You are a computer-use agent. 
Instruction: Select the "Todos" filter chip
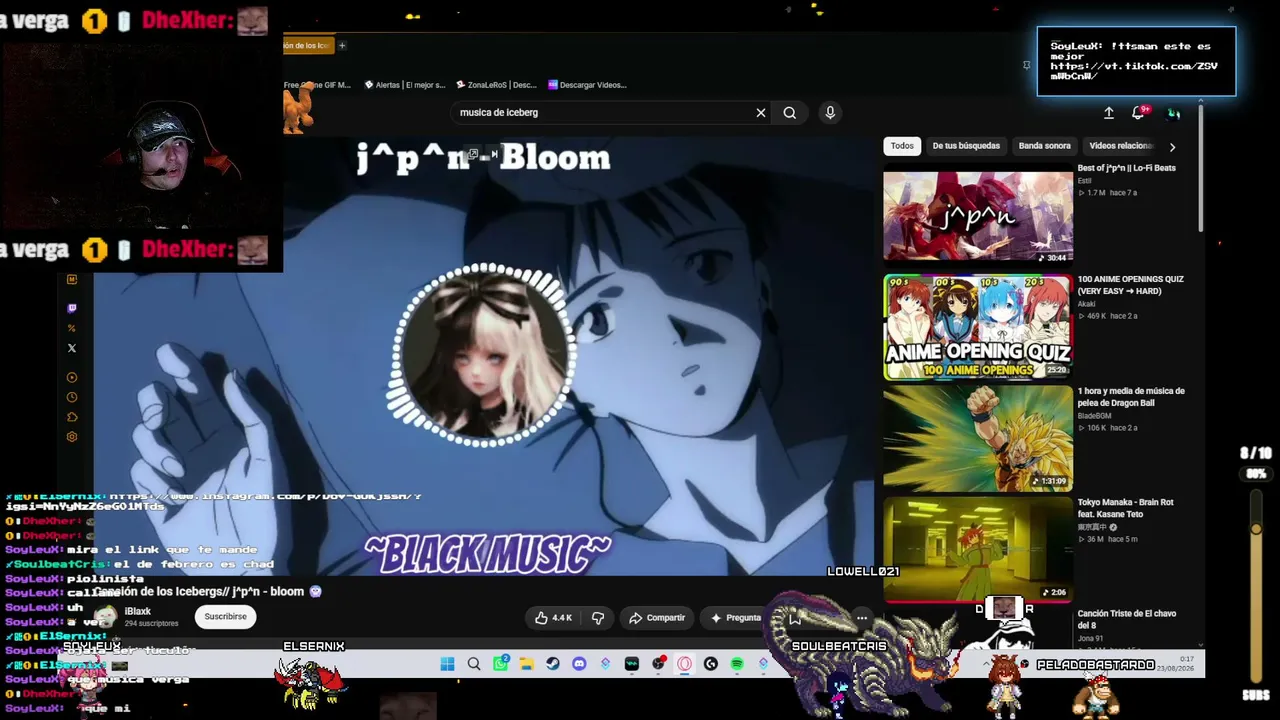(x=902, y=146)
